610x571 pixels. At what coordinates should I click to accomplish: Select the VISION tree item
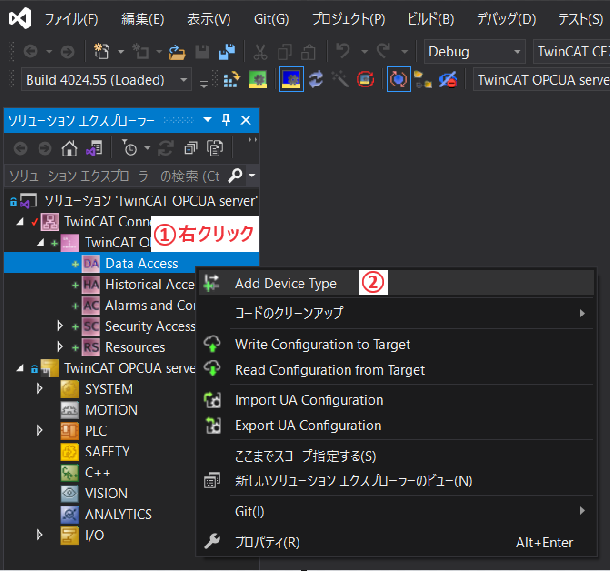106,493
